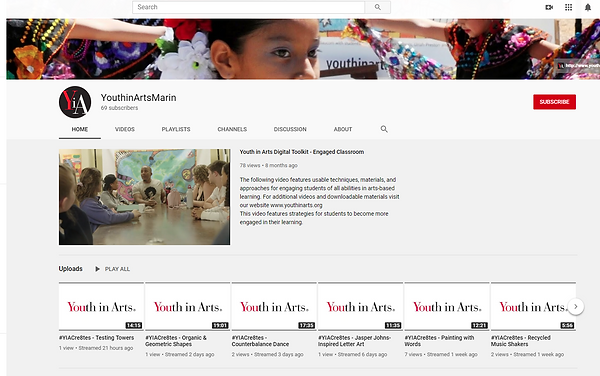
Task: Click the '1 view • Streamed 21 hours ago' text
Action: click(96, 348)
